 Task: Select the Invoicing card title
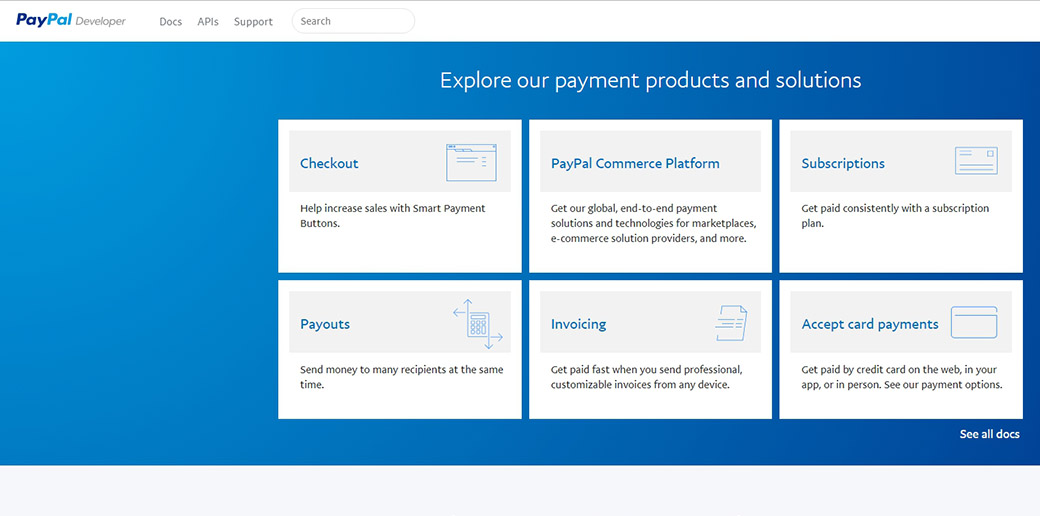point(578,324)
